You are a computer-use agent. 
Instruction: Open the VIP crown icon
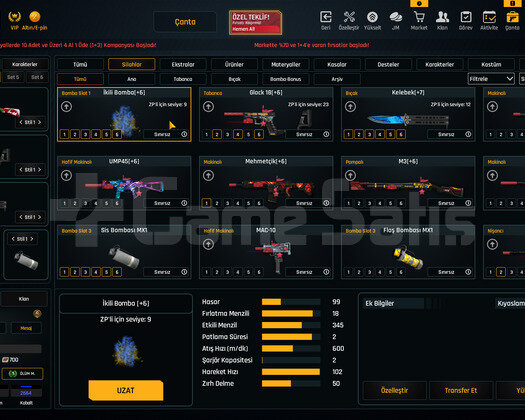[x=14, y=16]
